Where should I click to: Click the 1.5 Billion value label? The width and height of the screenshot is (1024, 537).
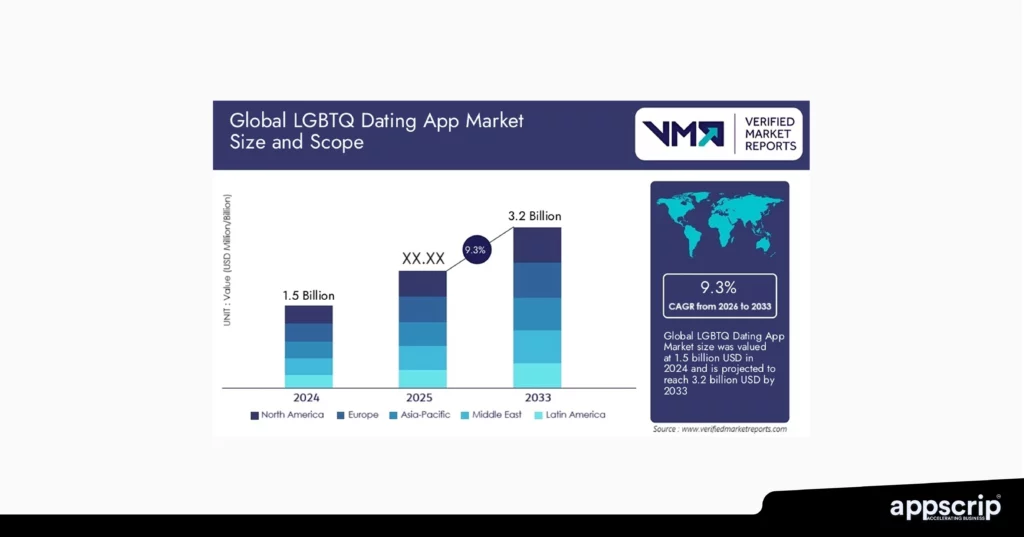point(308,295)
